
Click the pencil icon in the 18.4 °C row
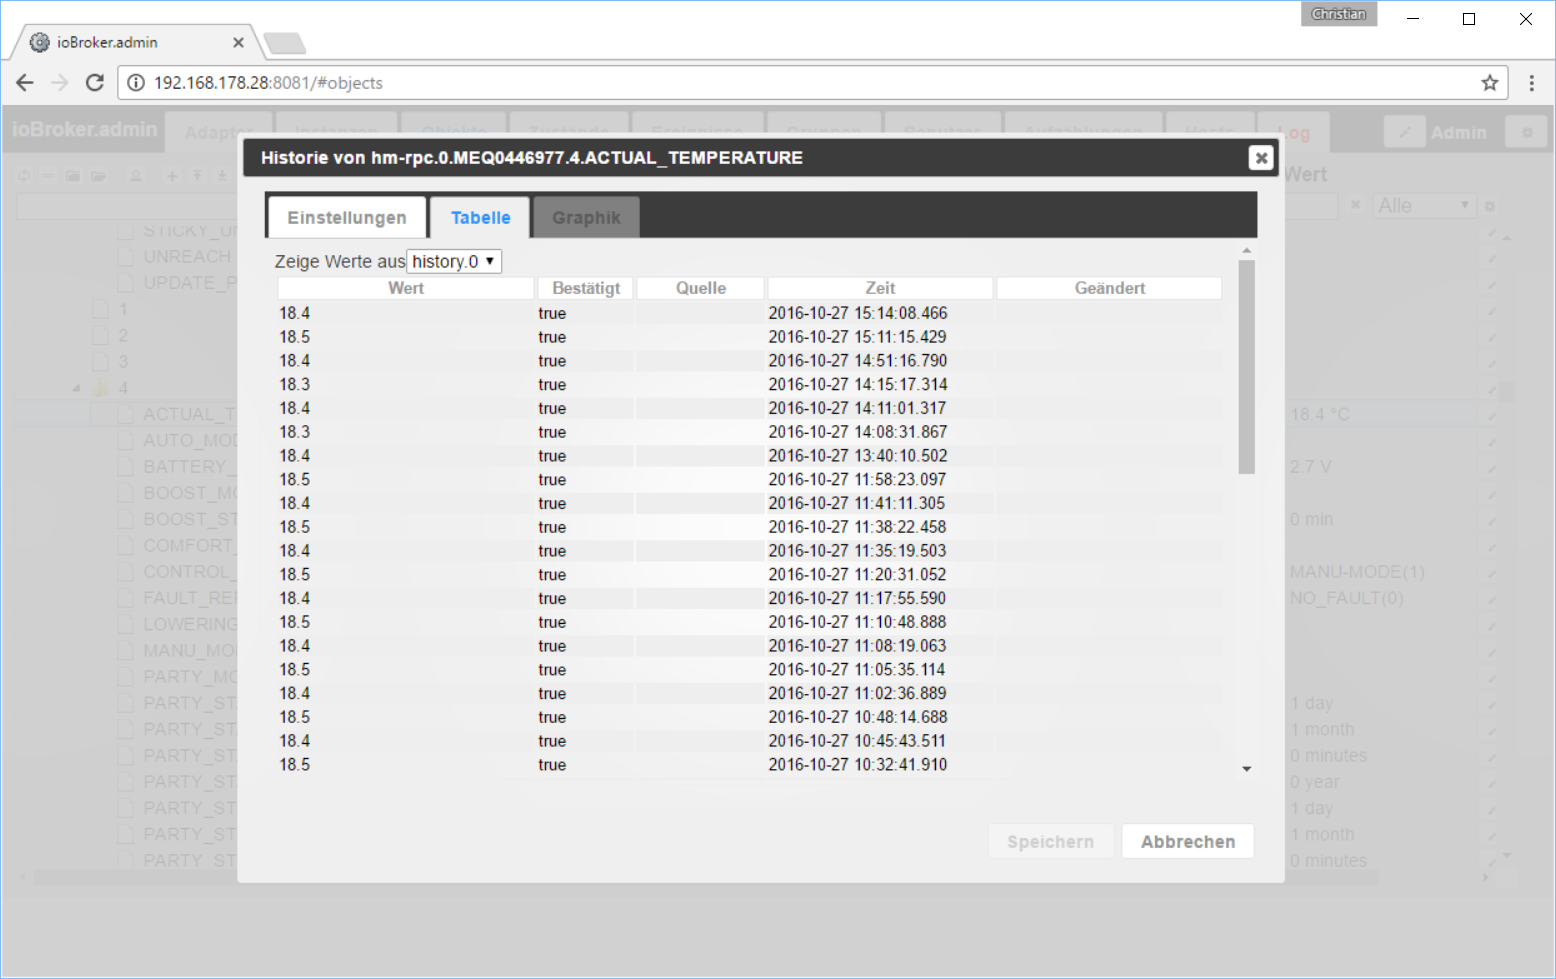click(1492, 414)
